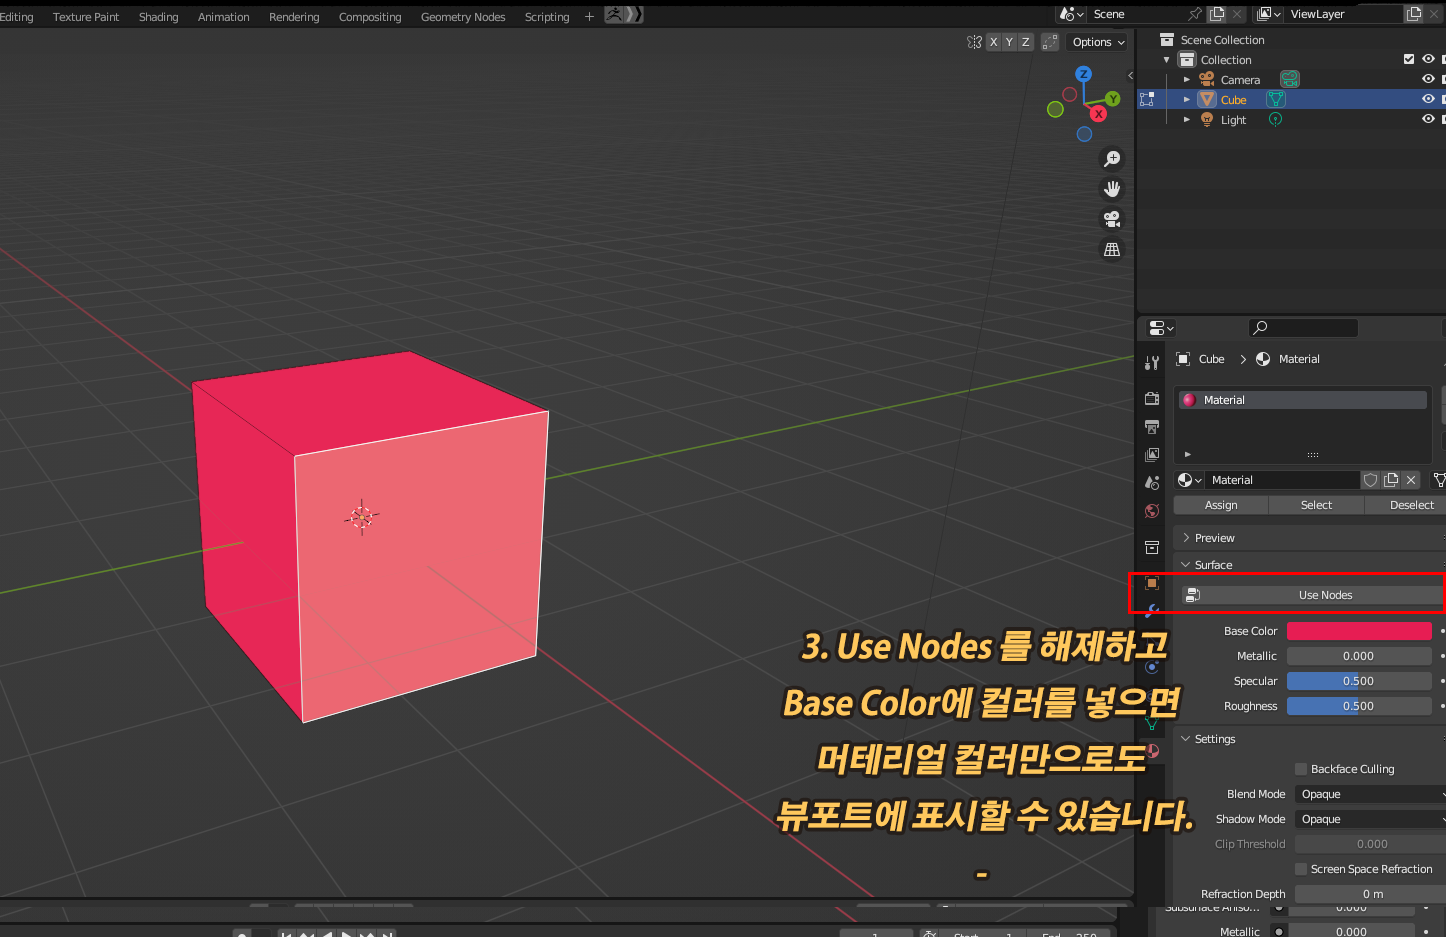Click the Light data icon in outliner
The image size is (1446, 937).
point(1275,119)
